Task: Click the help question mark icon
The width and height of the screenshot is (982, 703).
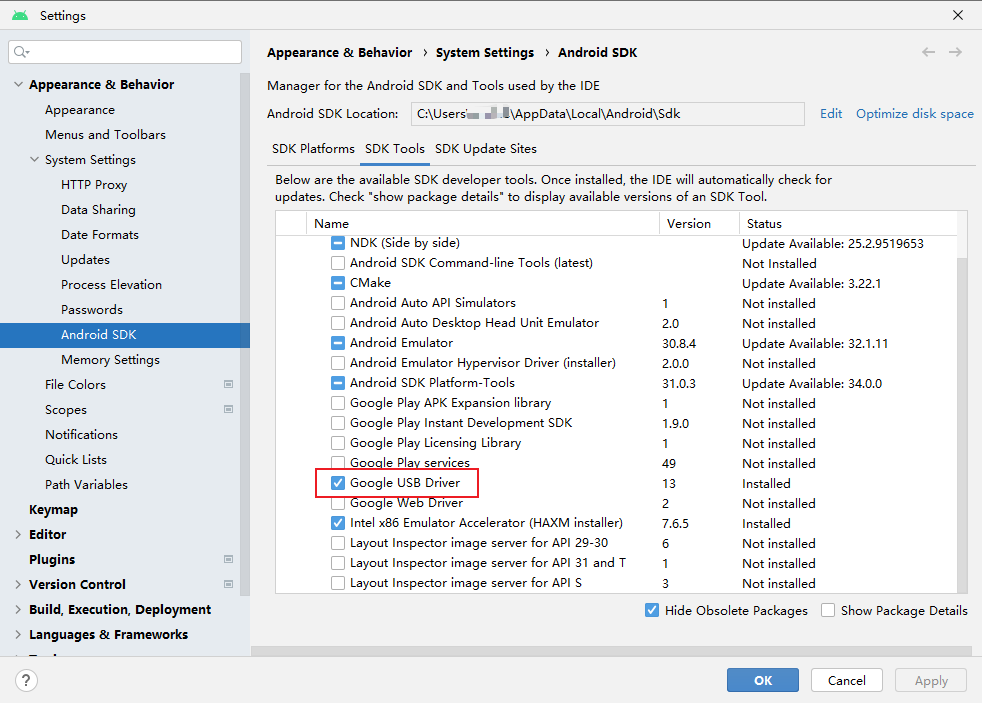Action: coord(26,680)
